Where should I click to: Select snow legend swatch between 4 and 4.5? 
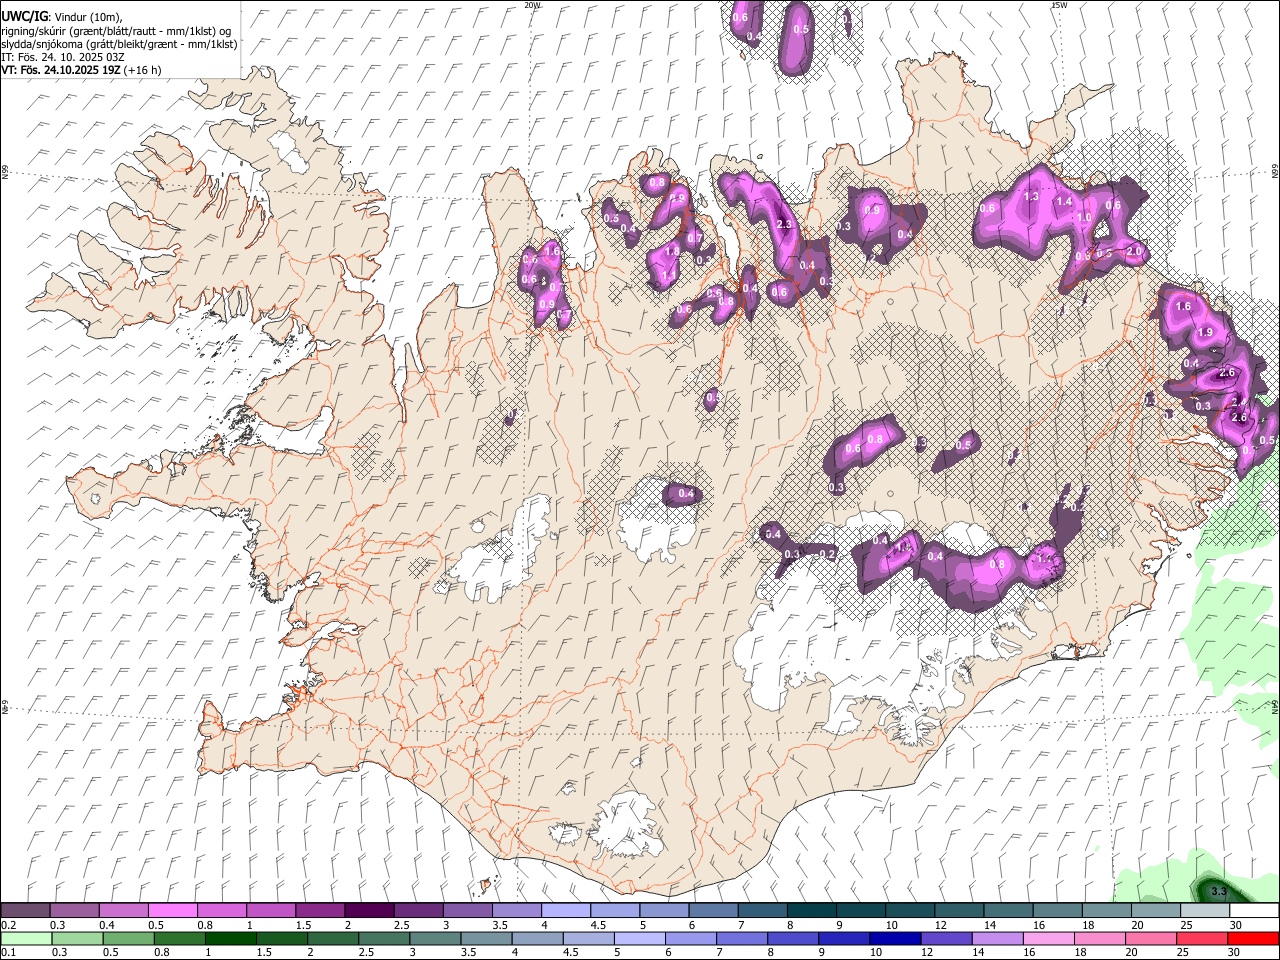pyautogui.click(x=564, y=911)
